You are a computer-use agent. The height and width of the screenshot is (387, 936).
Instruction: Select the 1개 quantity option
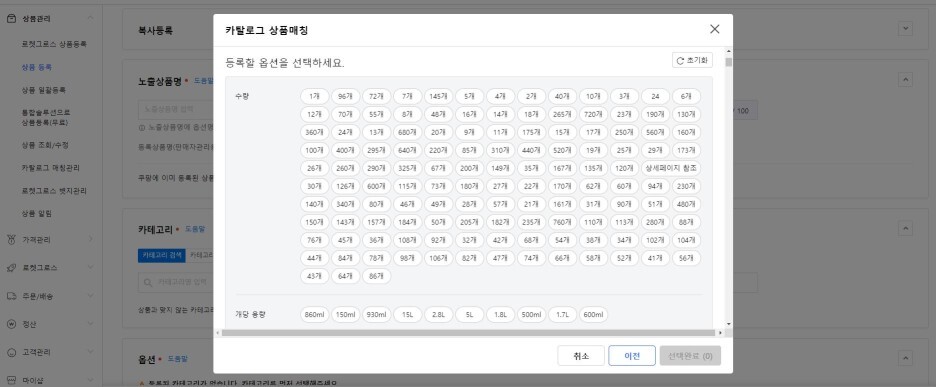[315, 96]
